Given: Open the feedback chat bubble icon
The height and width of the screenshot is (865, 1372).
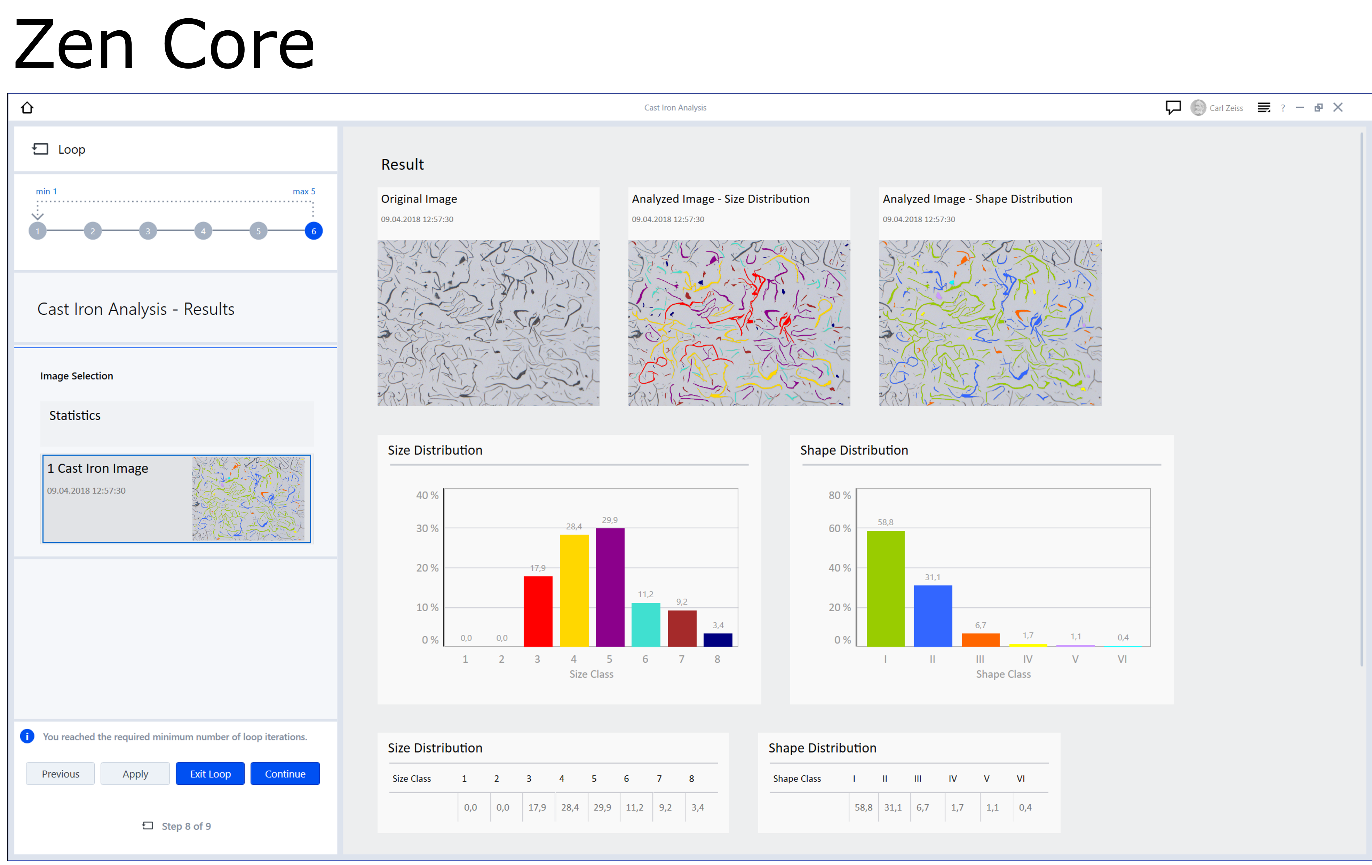Looking at the screenshot, I should (x=1173, y=108).
